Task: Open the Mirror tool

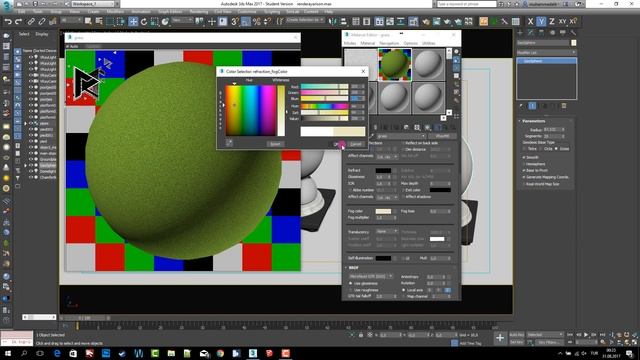Action: 333,22
